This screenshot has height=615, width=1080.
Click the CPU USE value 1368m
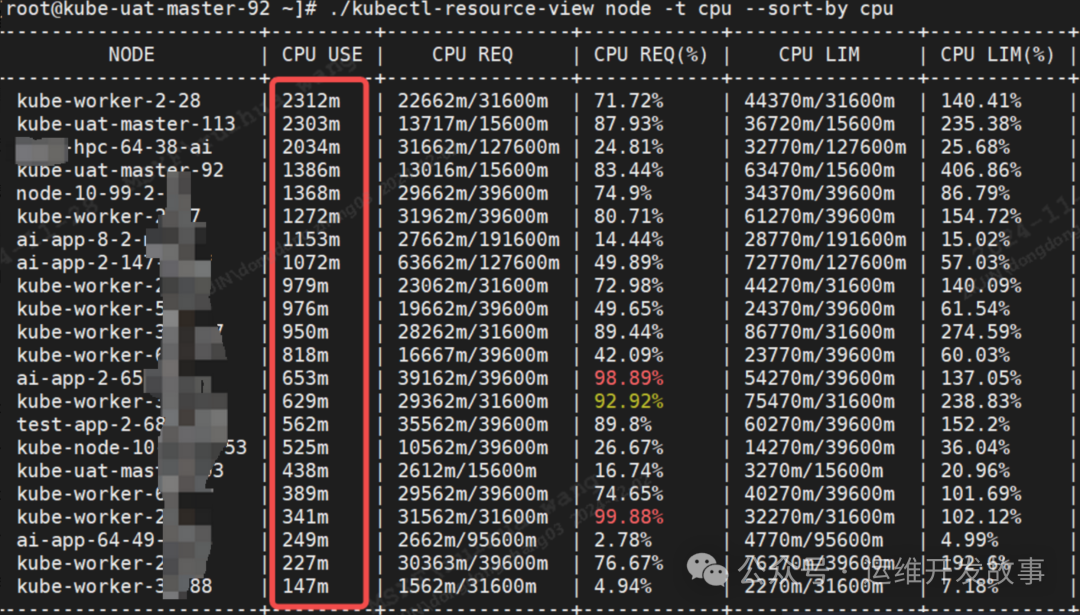[x=311, y=194]
